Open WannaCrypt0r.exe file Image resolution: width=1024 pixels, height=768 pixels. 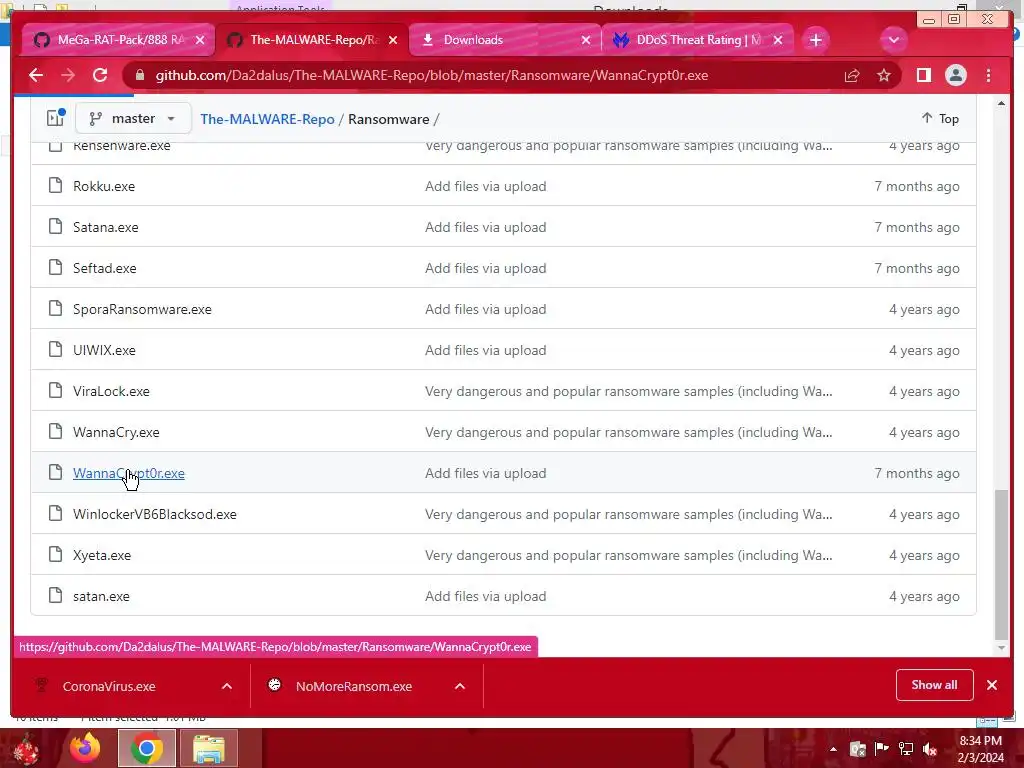[129, 473]
